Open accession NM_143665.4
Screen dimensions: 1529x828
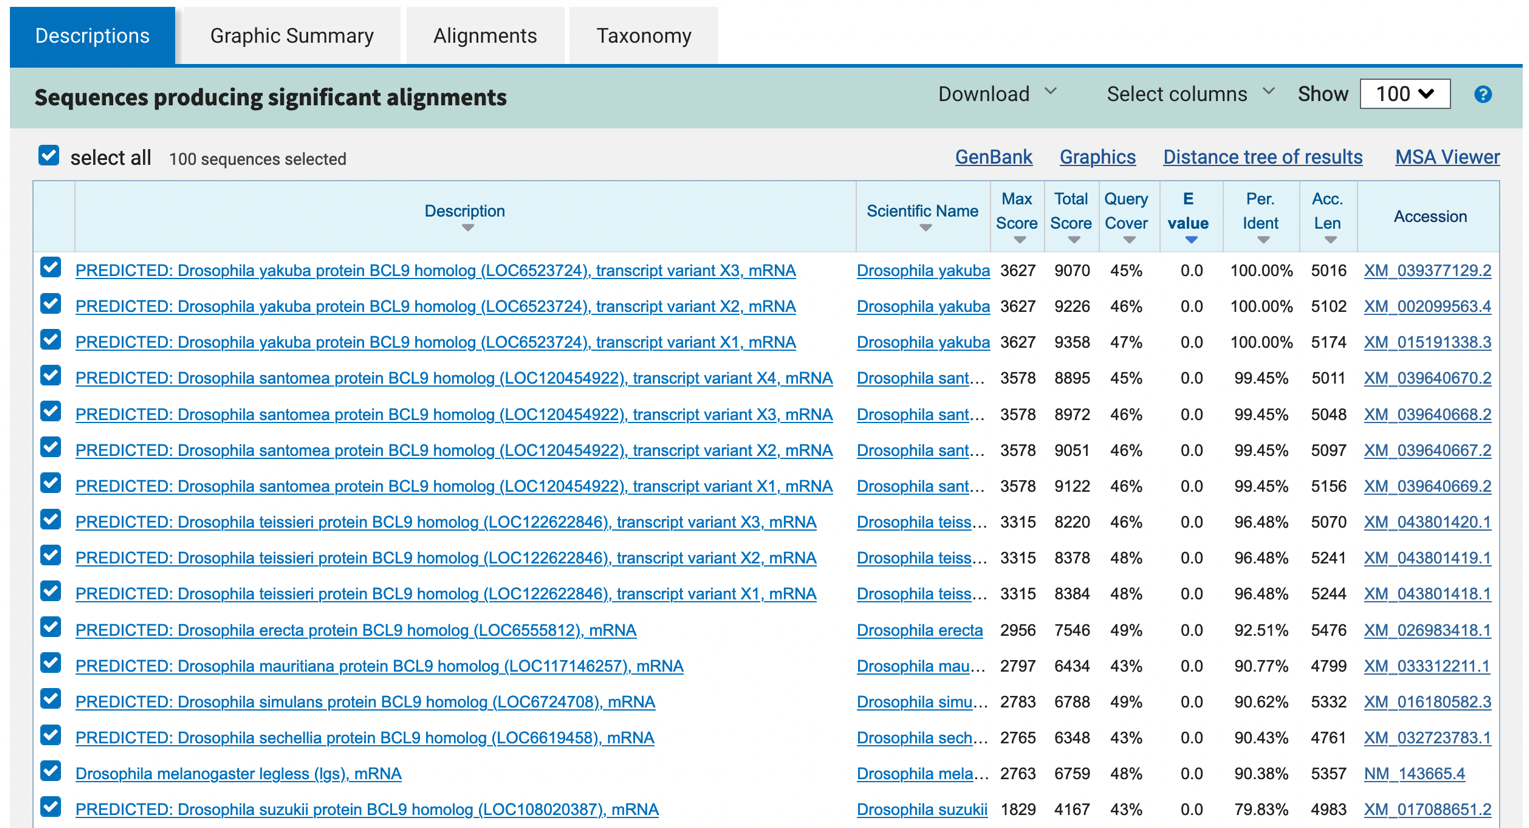pyautogui.click(x=1414, y=774)
